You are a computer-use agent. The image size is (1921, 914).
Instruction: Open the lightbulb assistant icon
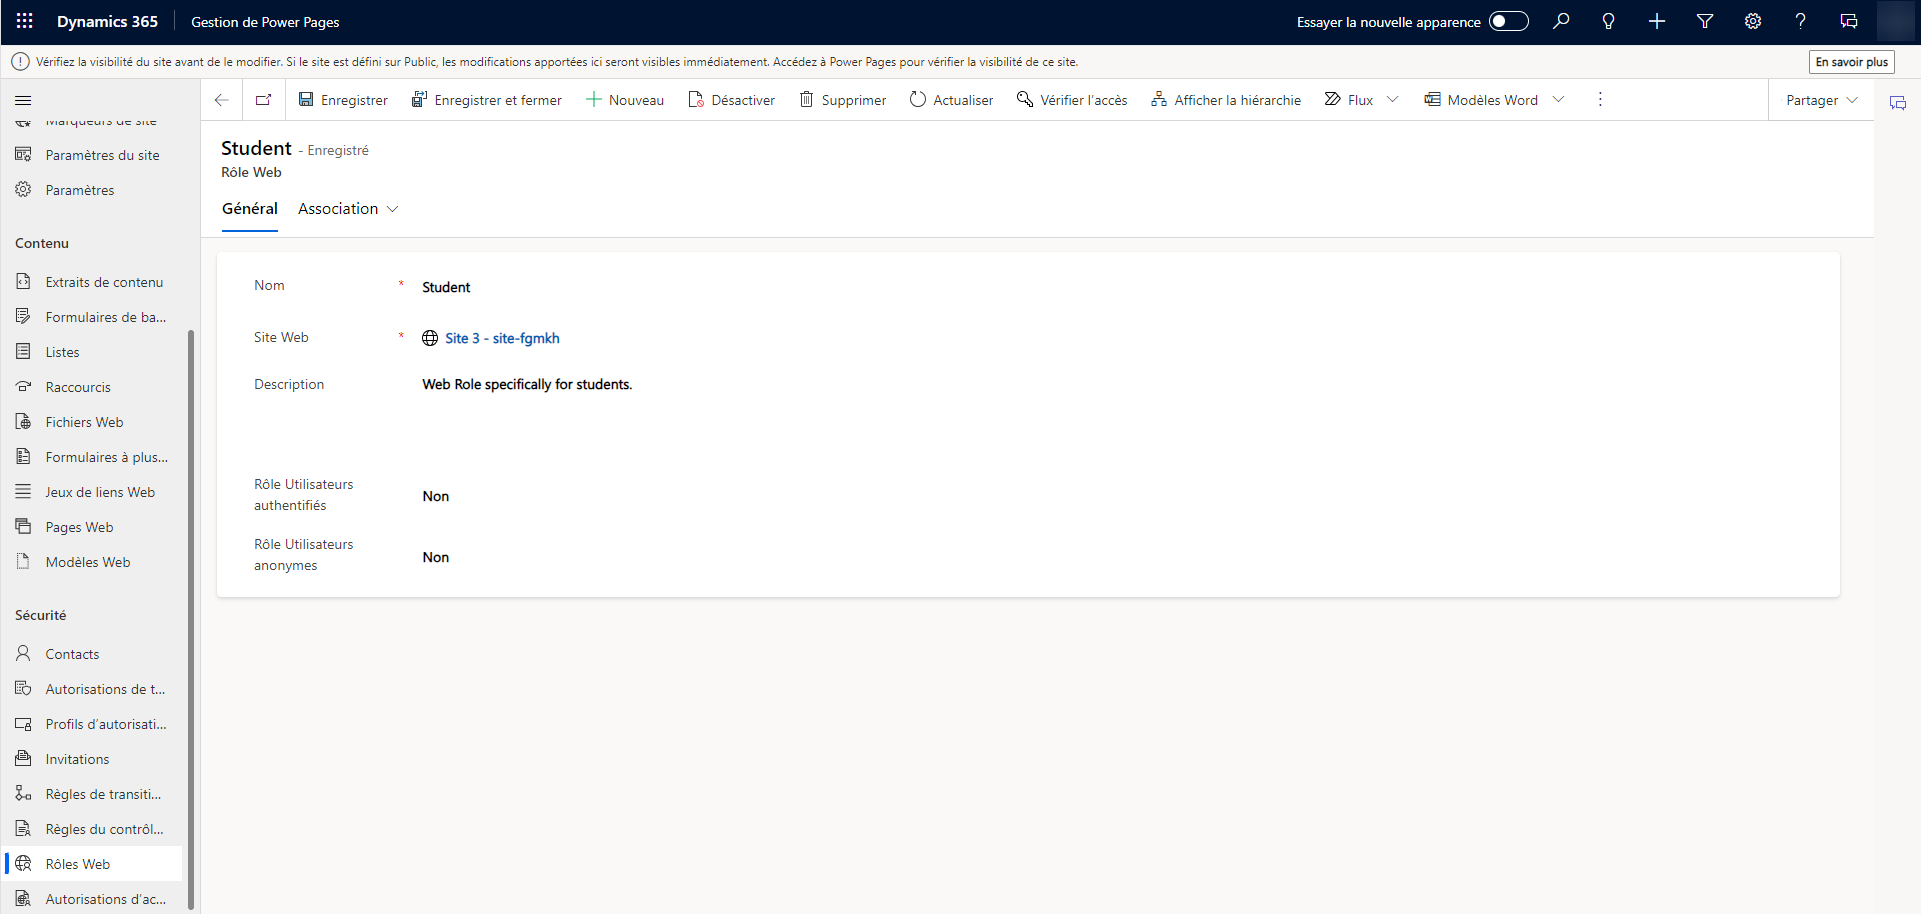pyautogui.click(x=1609, y=21)
